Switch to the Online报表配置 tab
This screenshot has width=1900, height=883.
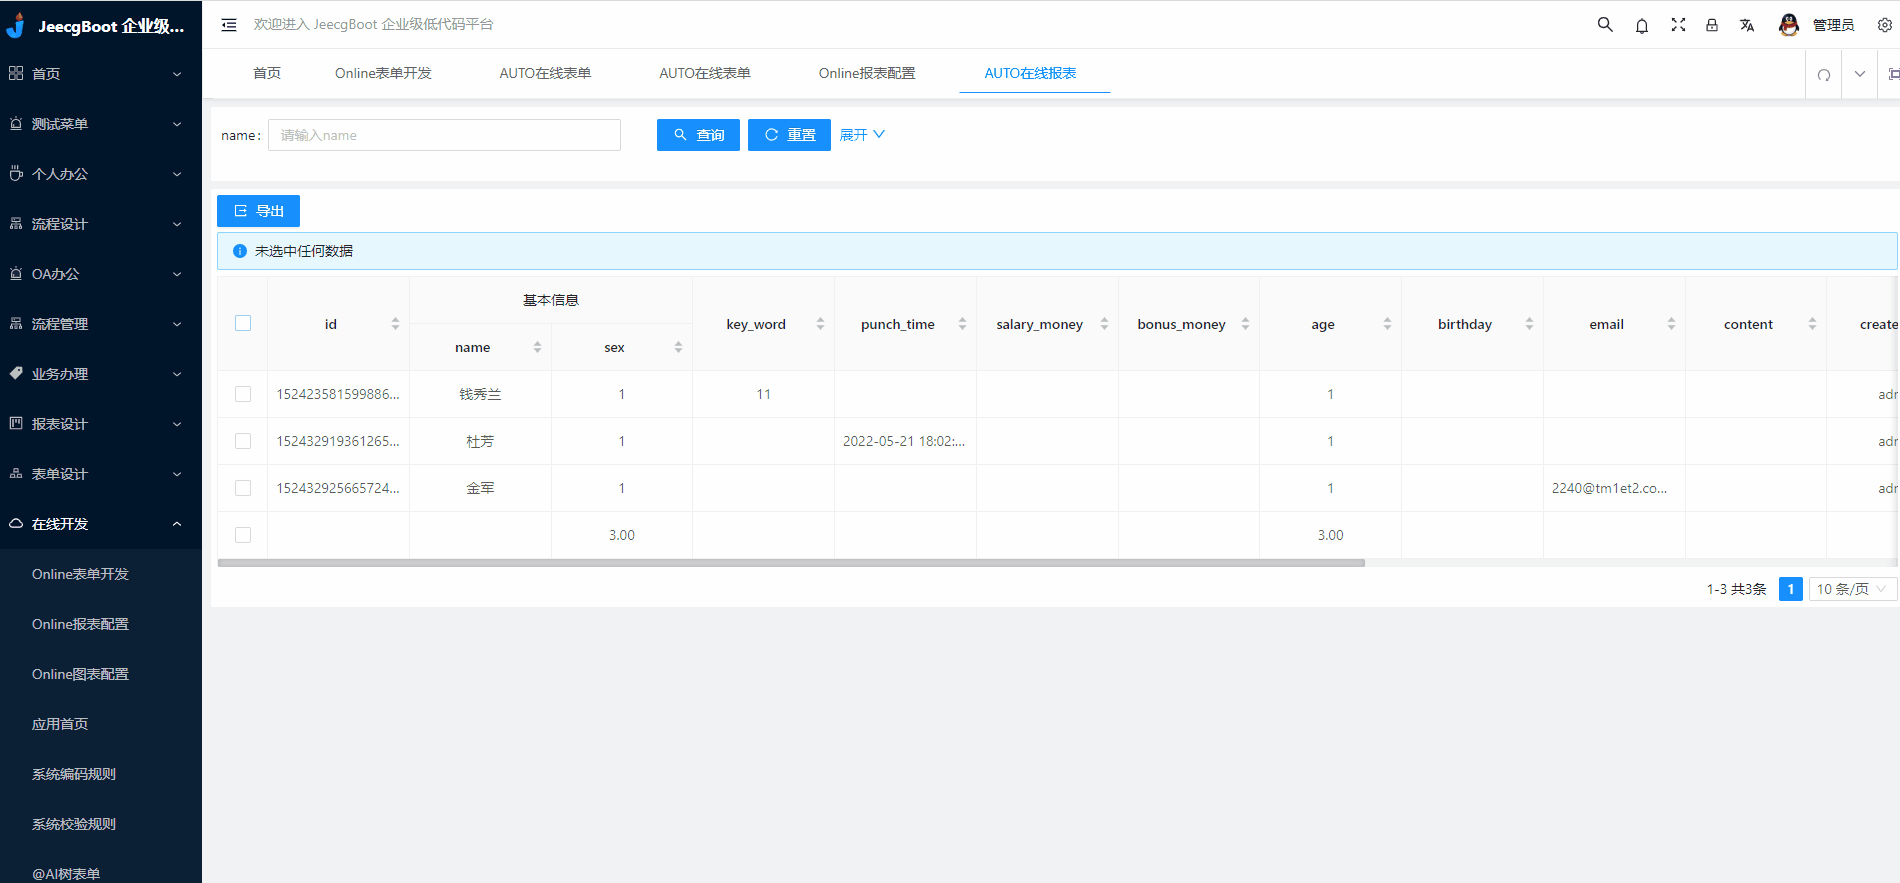pos(867,73)
